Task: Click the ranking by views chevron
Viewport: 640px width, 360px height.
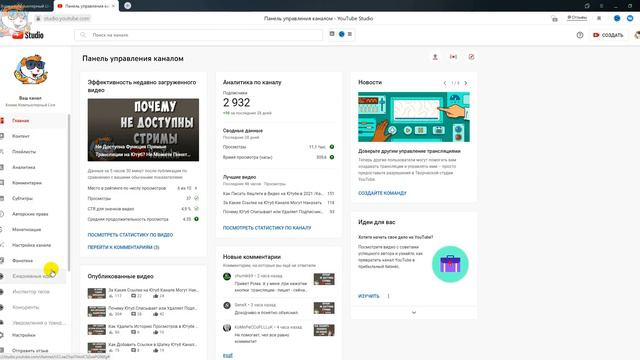Action: (196, 188)
